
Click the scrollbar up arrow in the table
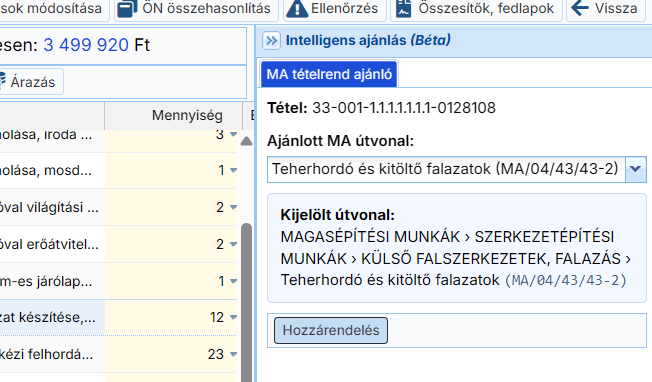click(246, 141)
